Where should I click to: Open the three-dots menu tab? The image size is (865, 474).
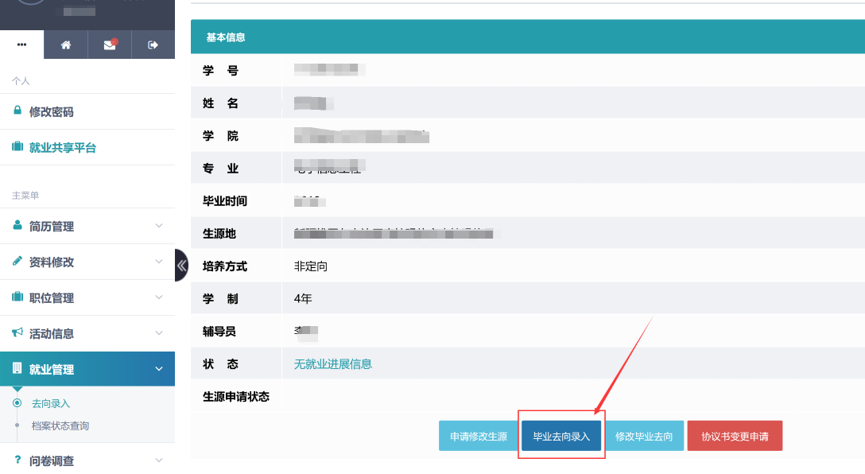(x=22, y=45)
